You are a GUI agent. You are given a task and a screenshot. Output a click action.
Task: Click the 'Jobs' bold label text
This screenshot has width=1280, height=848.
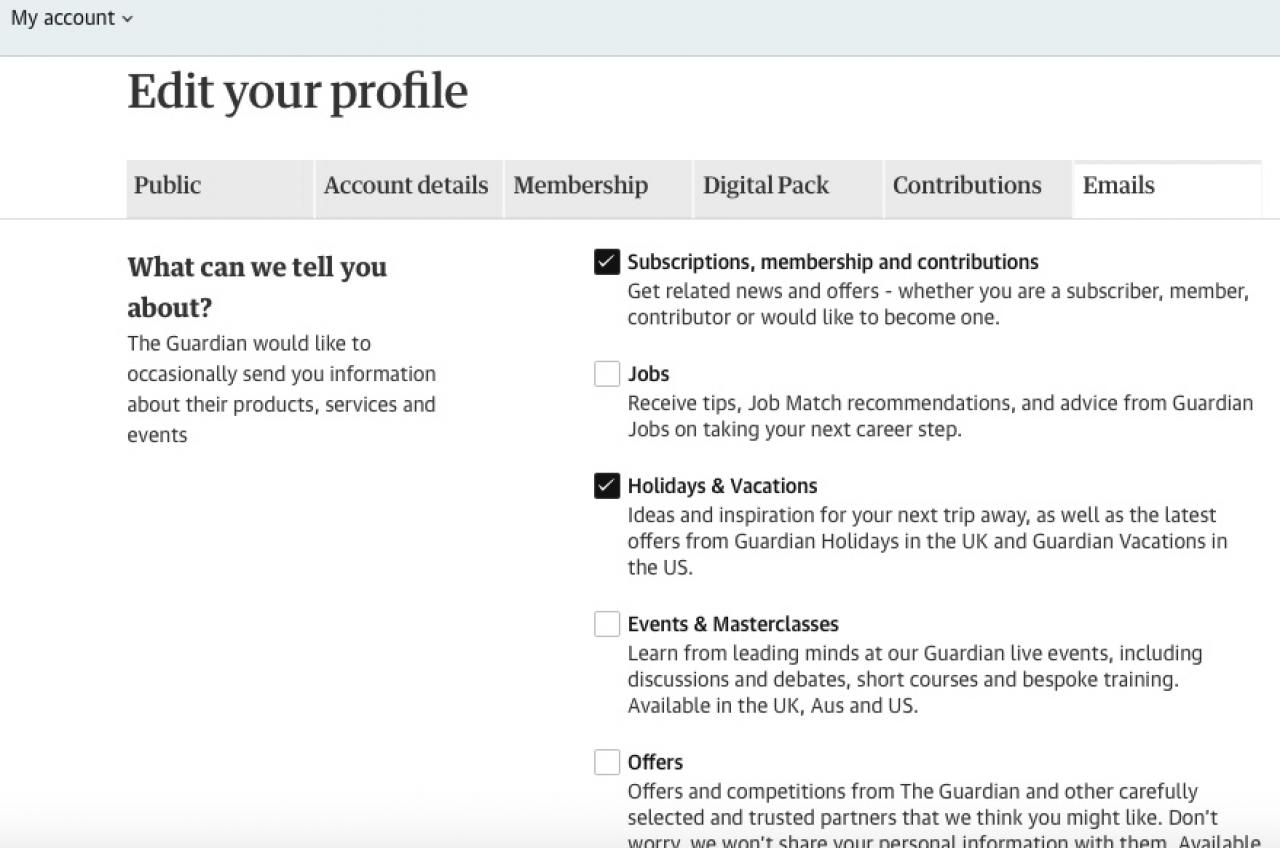[x=648, y=374]
